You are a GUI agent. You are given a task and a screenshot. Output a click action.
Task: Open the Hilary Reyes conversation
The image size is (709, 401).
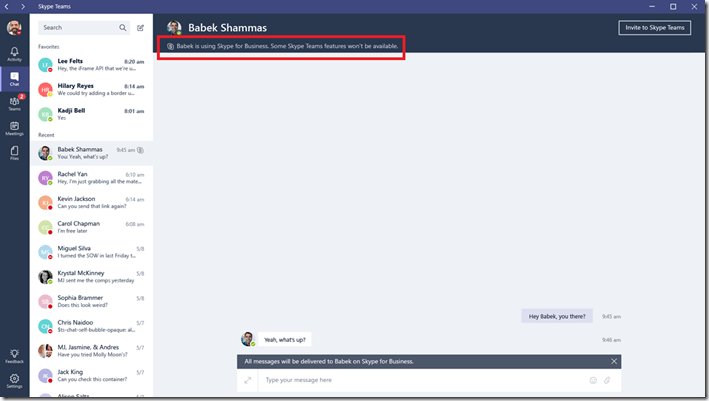(x=91, y=90)
